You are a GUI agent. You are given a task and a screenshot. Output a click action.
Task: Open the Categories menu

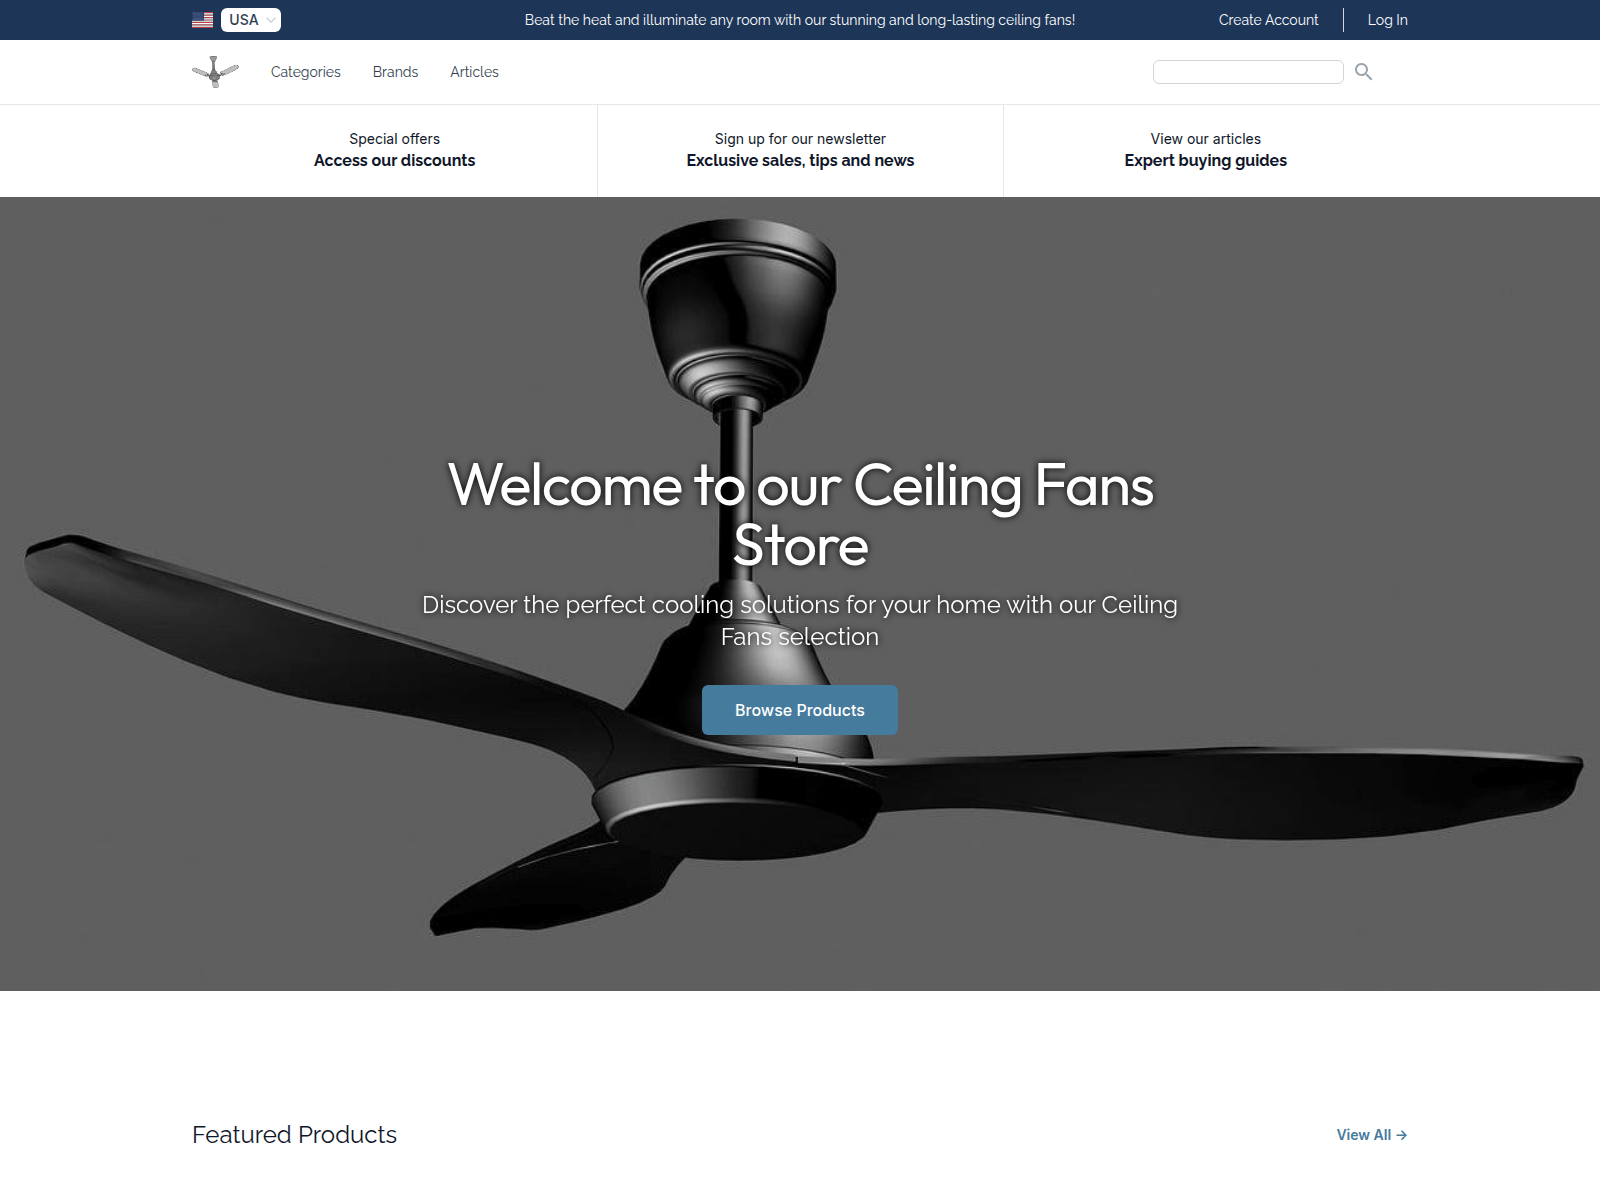[x=304, y=71]
